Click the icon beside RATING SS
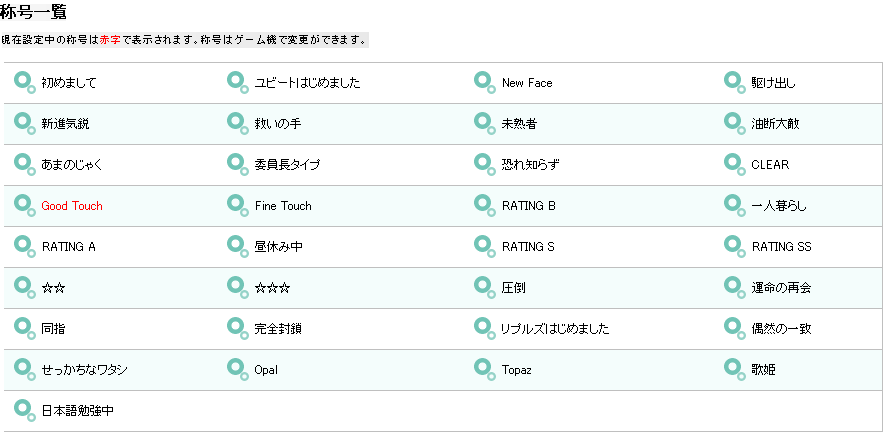The image size is (890, 440). point(735,246)
